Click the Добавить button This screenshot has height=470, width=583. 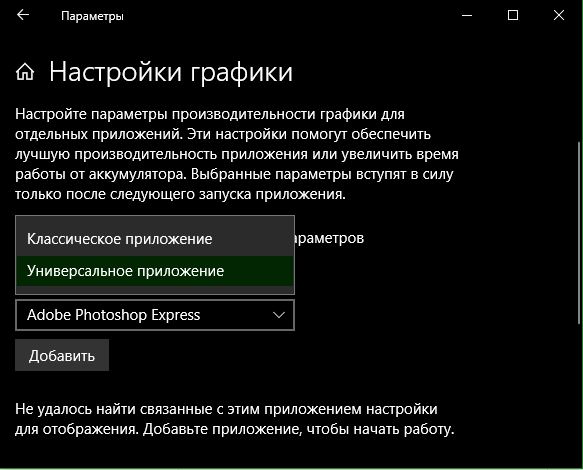point(62,355)
